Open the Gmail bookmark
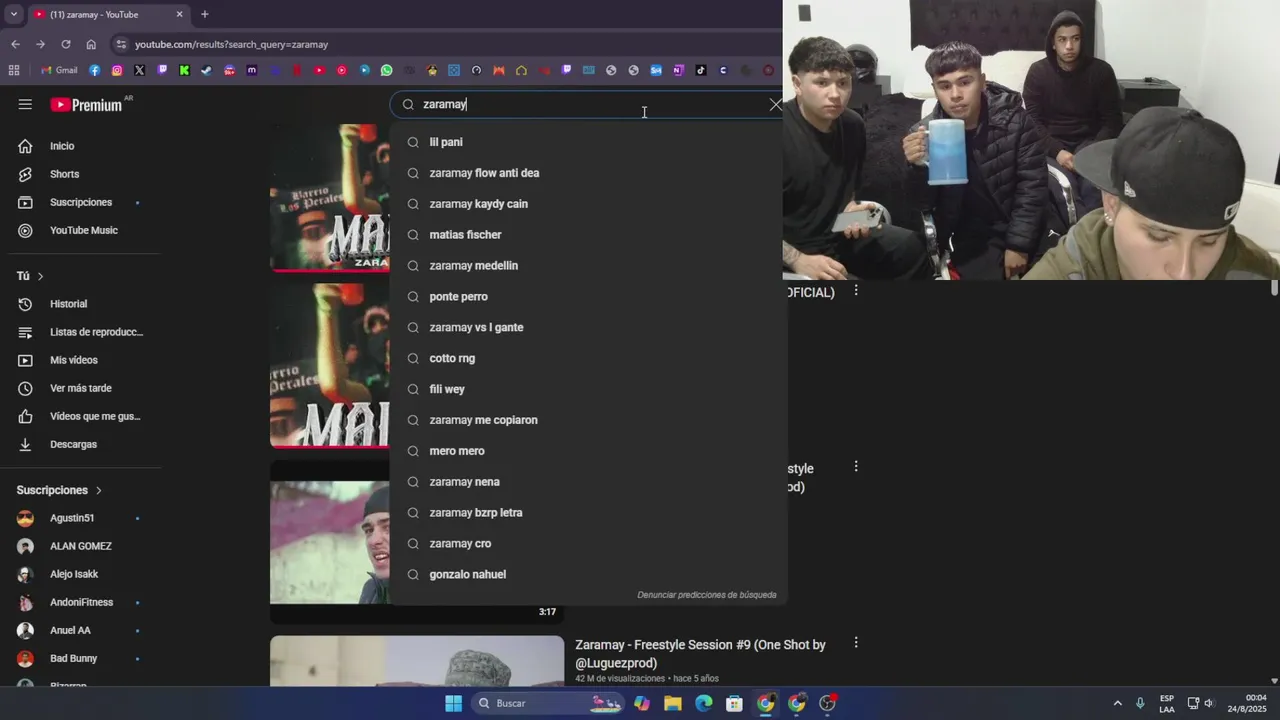This screenshot has width=1280, height=720. point(59,70)
